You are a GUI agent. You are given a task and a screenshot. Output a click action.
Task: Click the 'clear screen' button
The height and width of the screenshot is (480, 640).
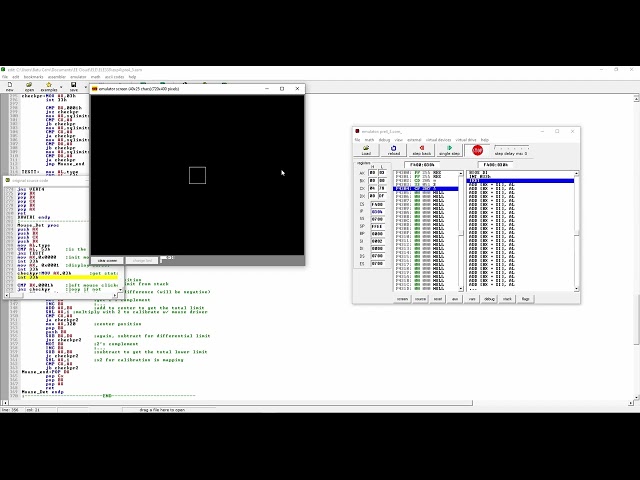coord(107,260)
